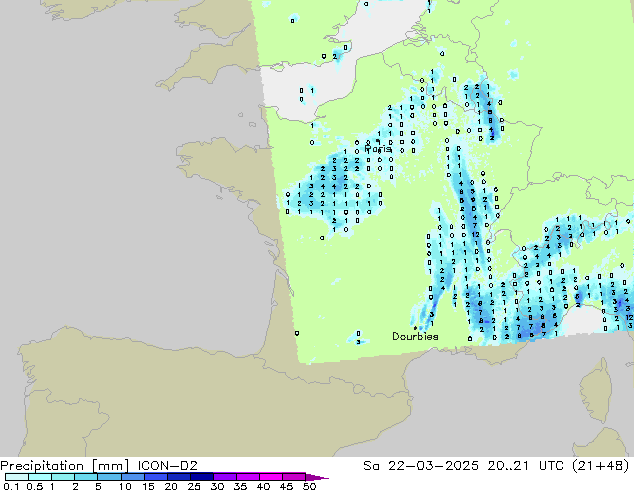
Task: Click the legend value '0.1'
Action: tap(11, 486)
